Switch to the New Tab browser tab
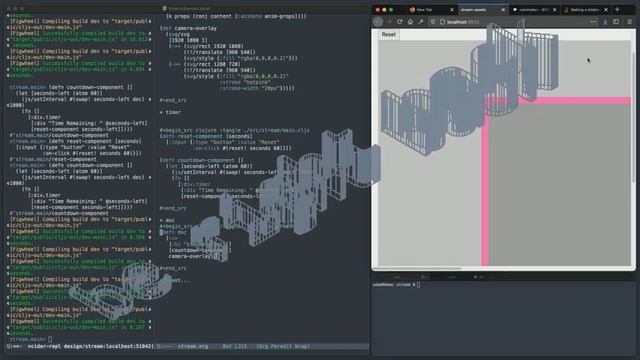The width and height of the screenshot is (640, 360). (432, 9)
